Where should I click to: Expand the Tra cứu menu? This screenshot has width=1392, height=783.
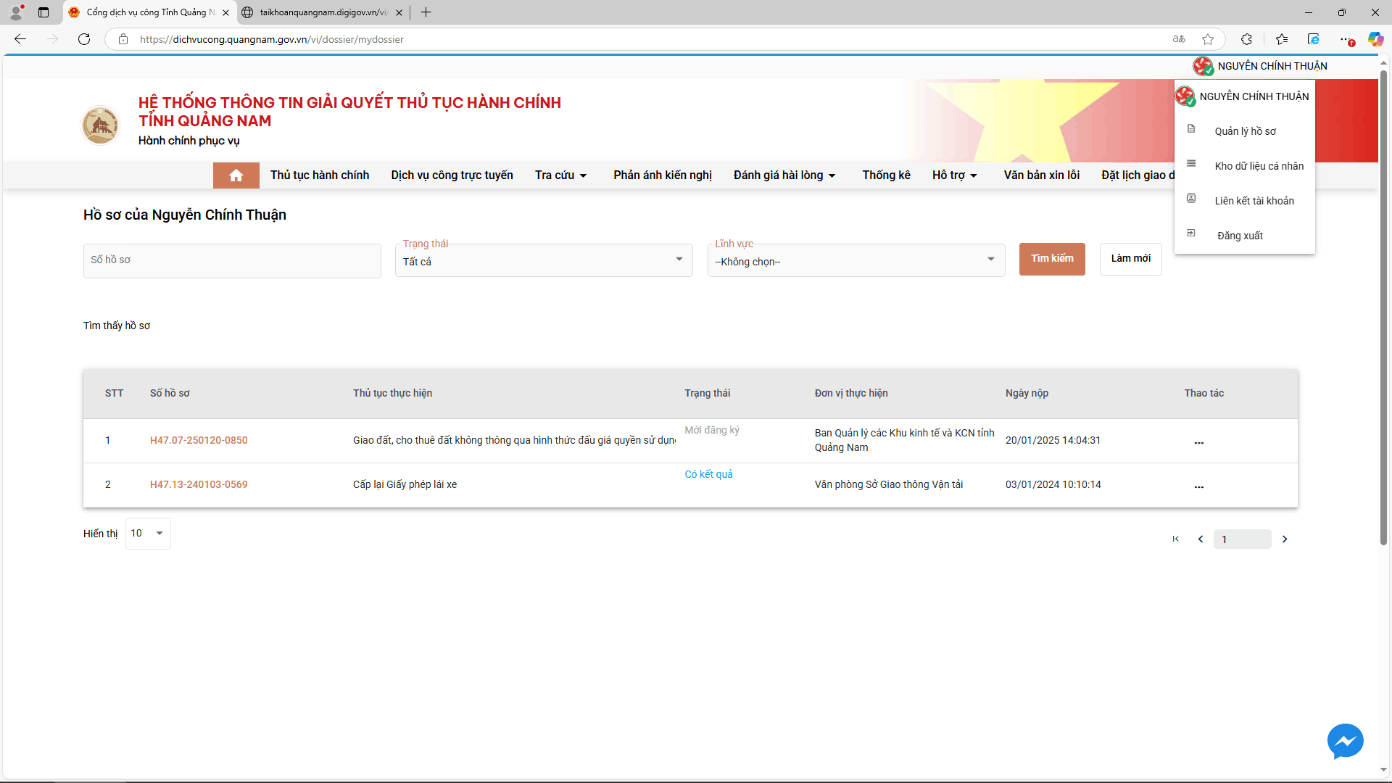pyautogui.click(x=560, y=175)
